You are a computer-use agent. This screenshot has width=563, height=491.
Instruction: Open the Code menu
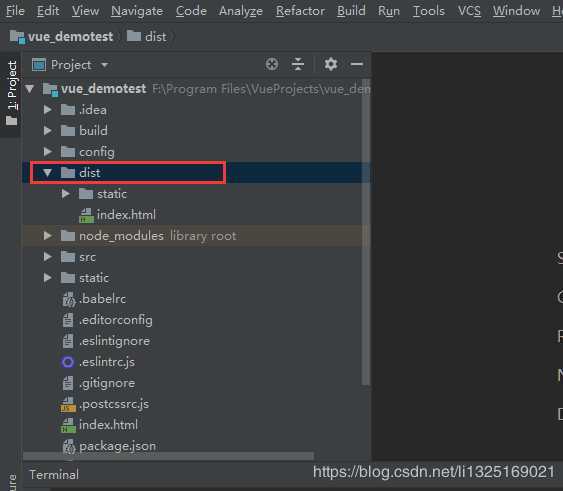click(191, 11)
